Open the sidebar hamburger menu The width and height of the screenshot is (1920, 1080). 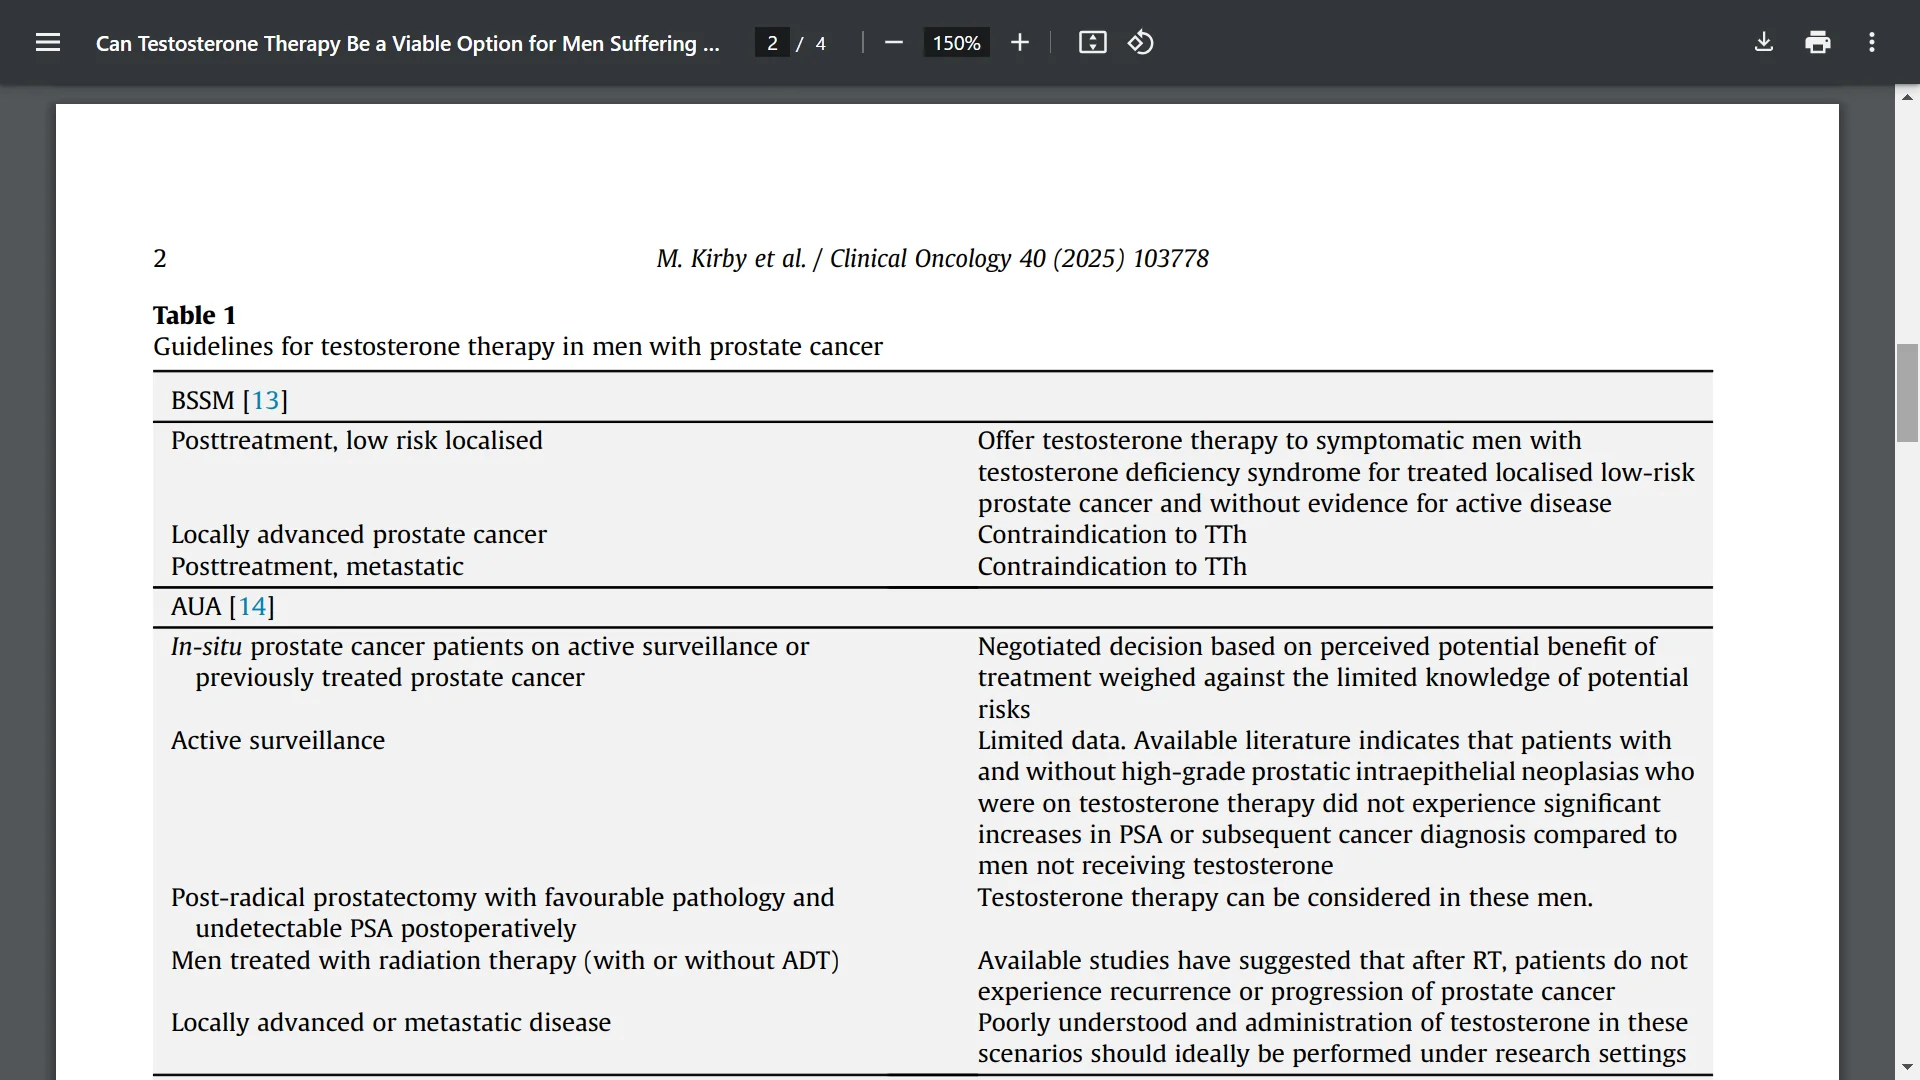pyautogui.click(x=48, y=43)
